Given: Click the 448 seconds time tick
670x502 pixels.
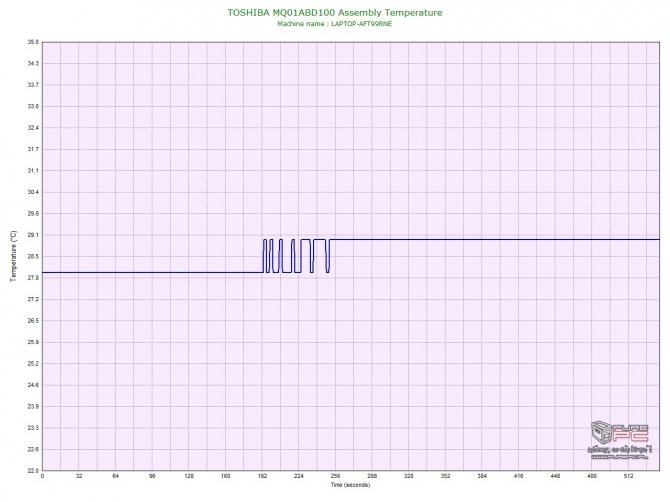Looking at the screenshot, I should (555, 476).
